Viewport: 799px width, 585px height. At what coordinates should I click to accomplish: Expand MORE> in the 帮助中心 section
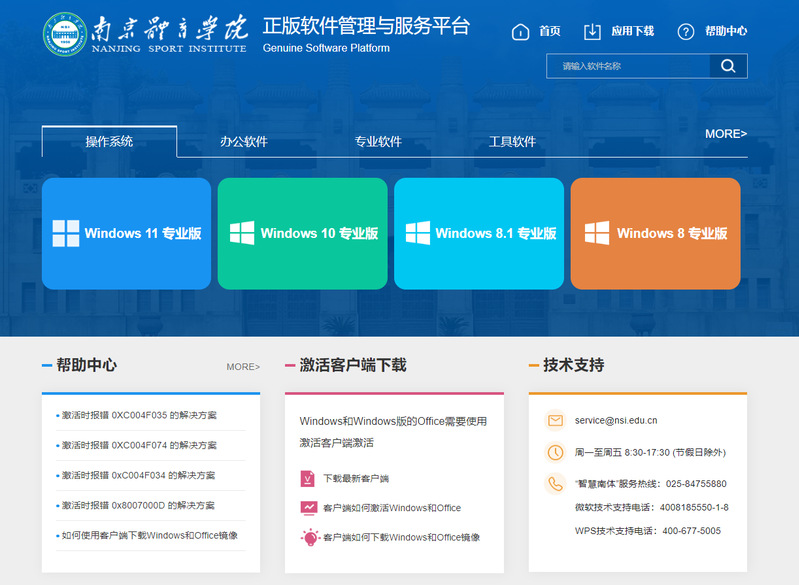click(x=242, y=367)
